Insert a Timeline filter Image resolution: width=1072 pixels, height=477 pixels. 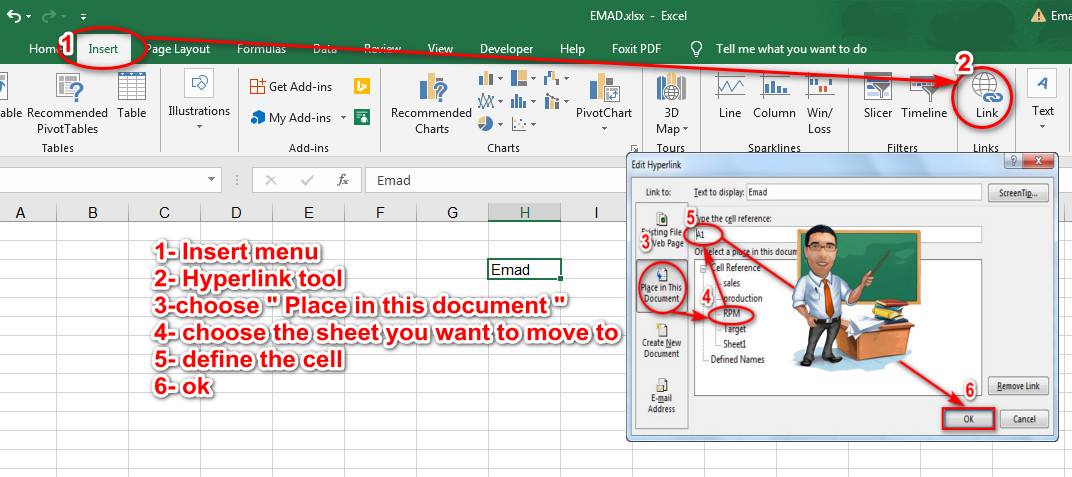[924, 96]
